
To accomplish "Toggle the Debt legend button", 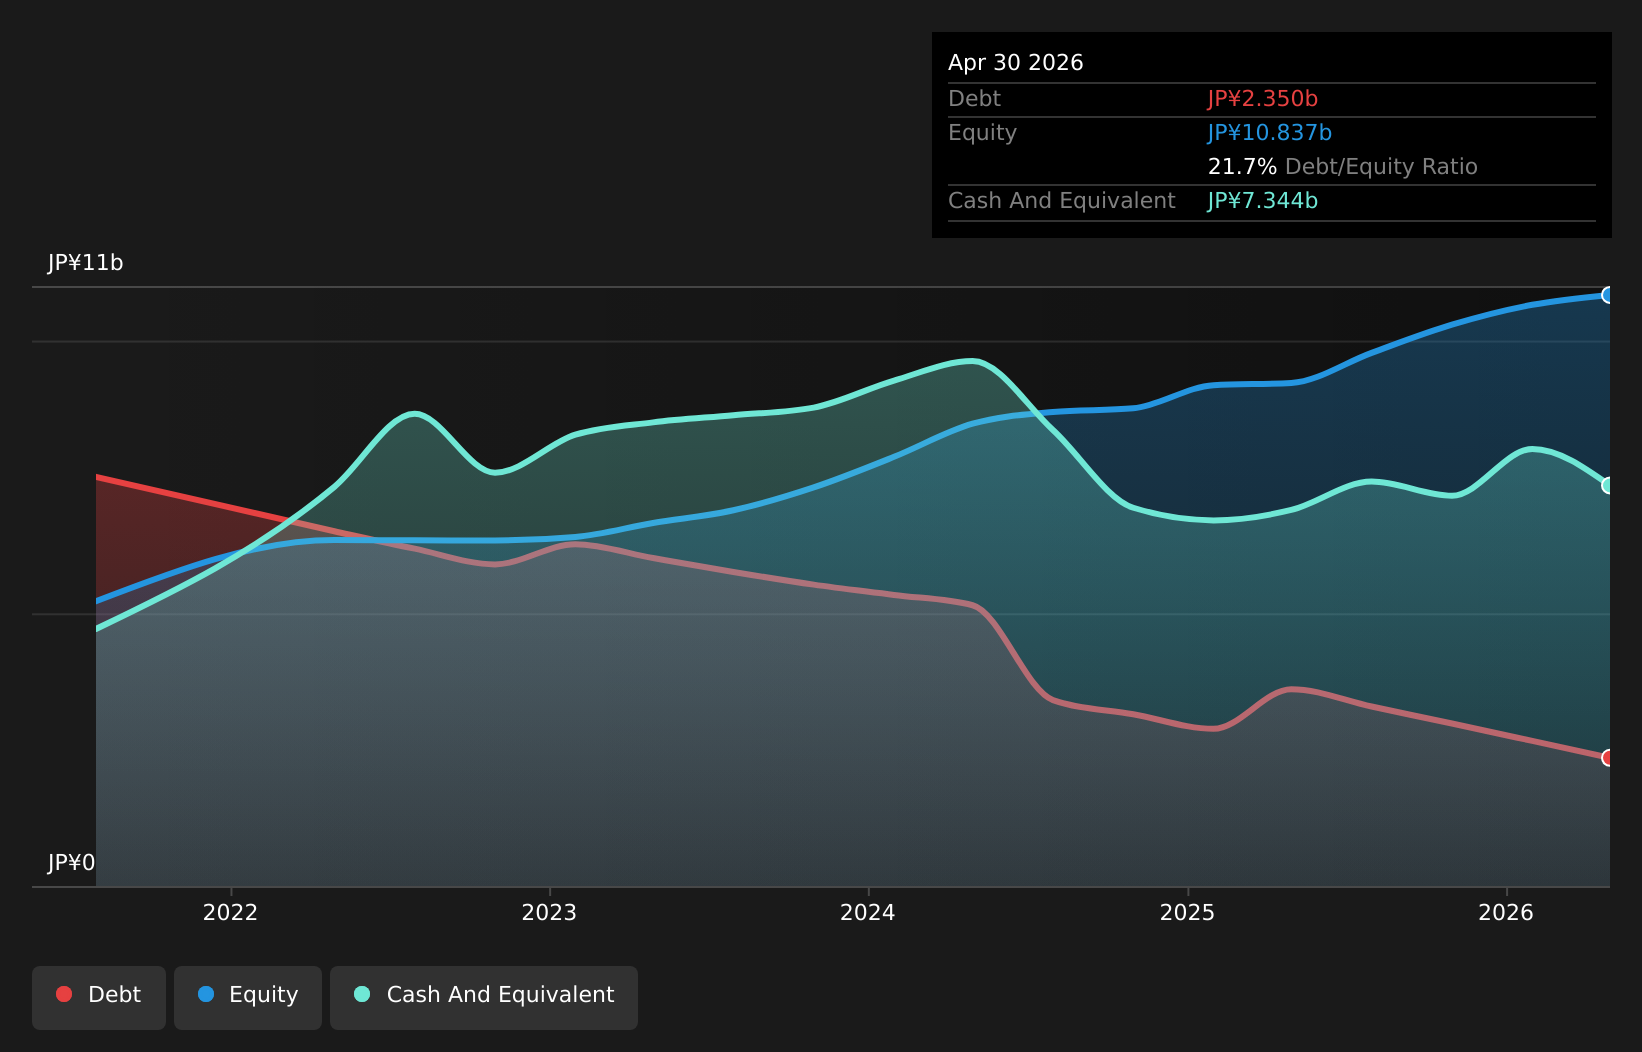I will (x=99, y=997).
